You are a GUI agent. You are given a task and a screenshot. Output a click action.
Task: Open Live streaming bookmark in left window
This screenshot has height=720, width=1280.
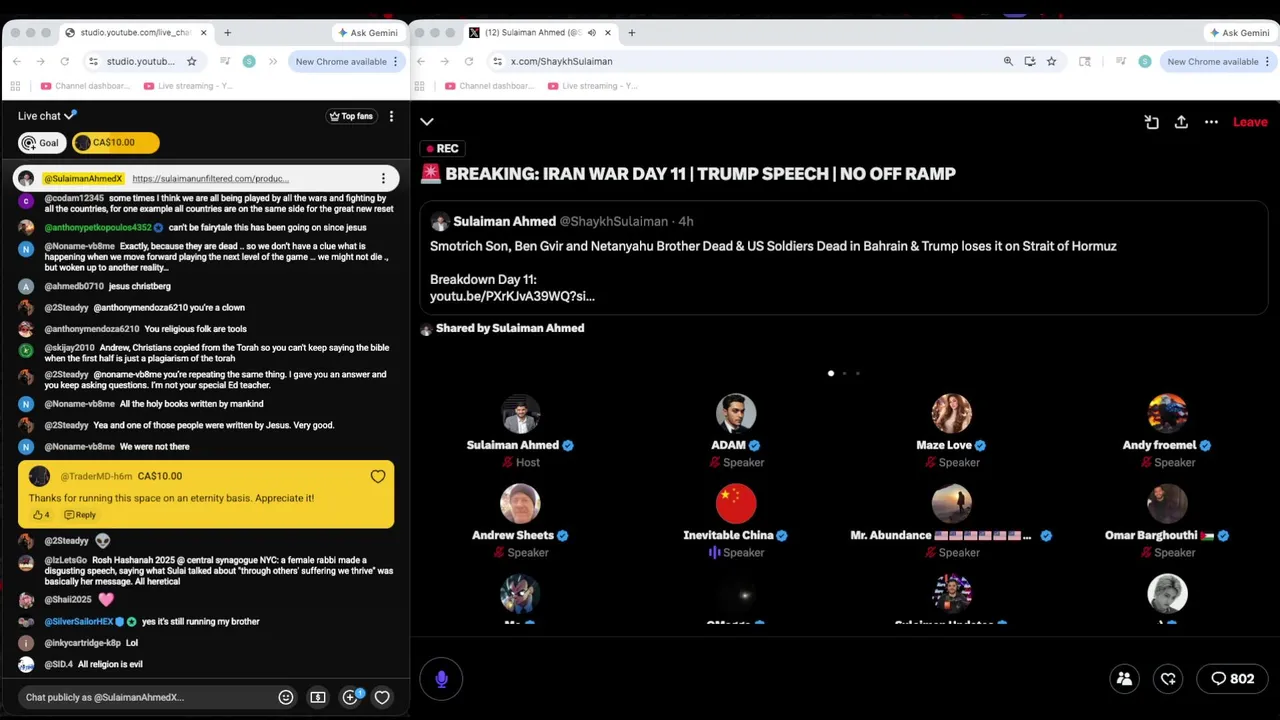coord(189,86)
